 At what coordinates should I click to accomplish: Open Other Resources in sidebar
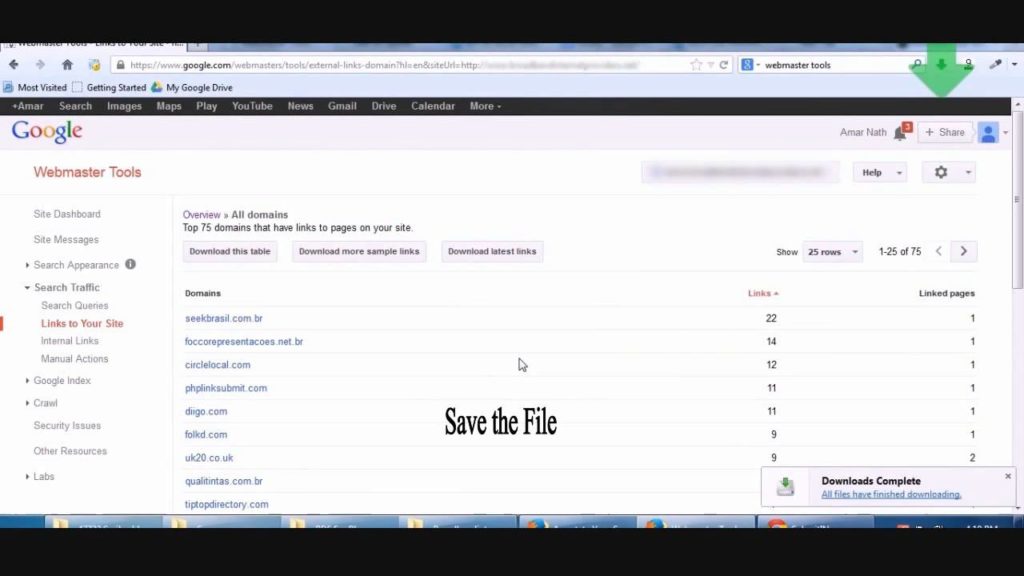click(70, 451)
